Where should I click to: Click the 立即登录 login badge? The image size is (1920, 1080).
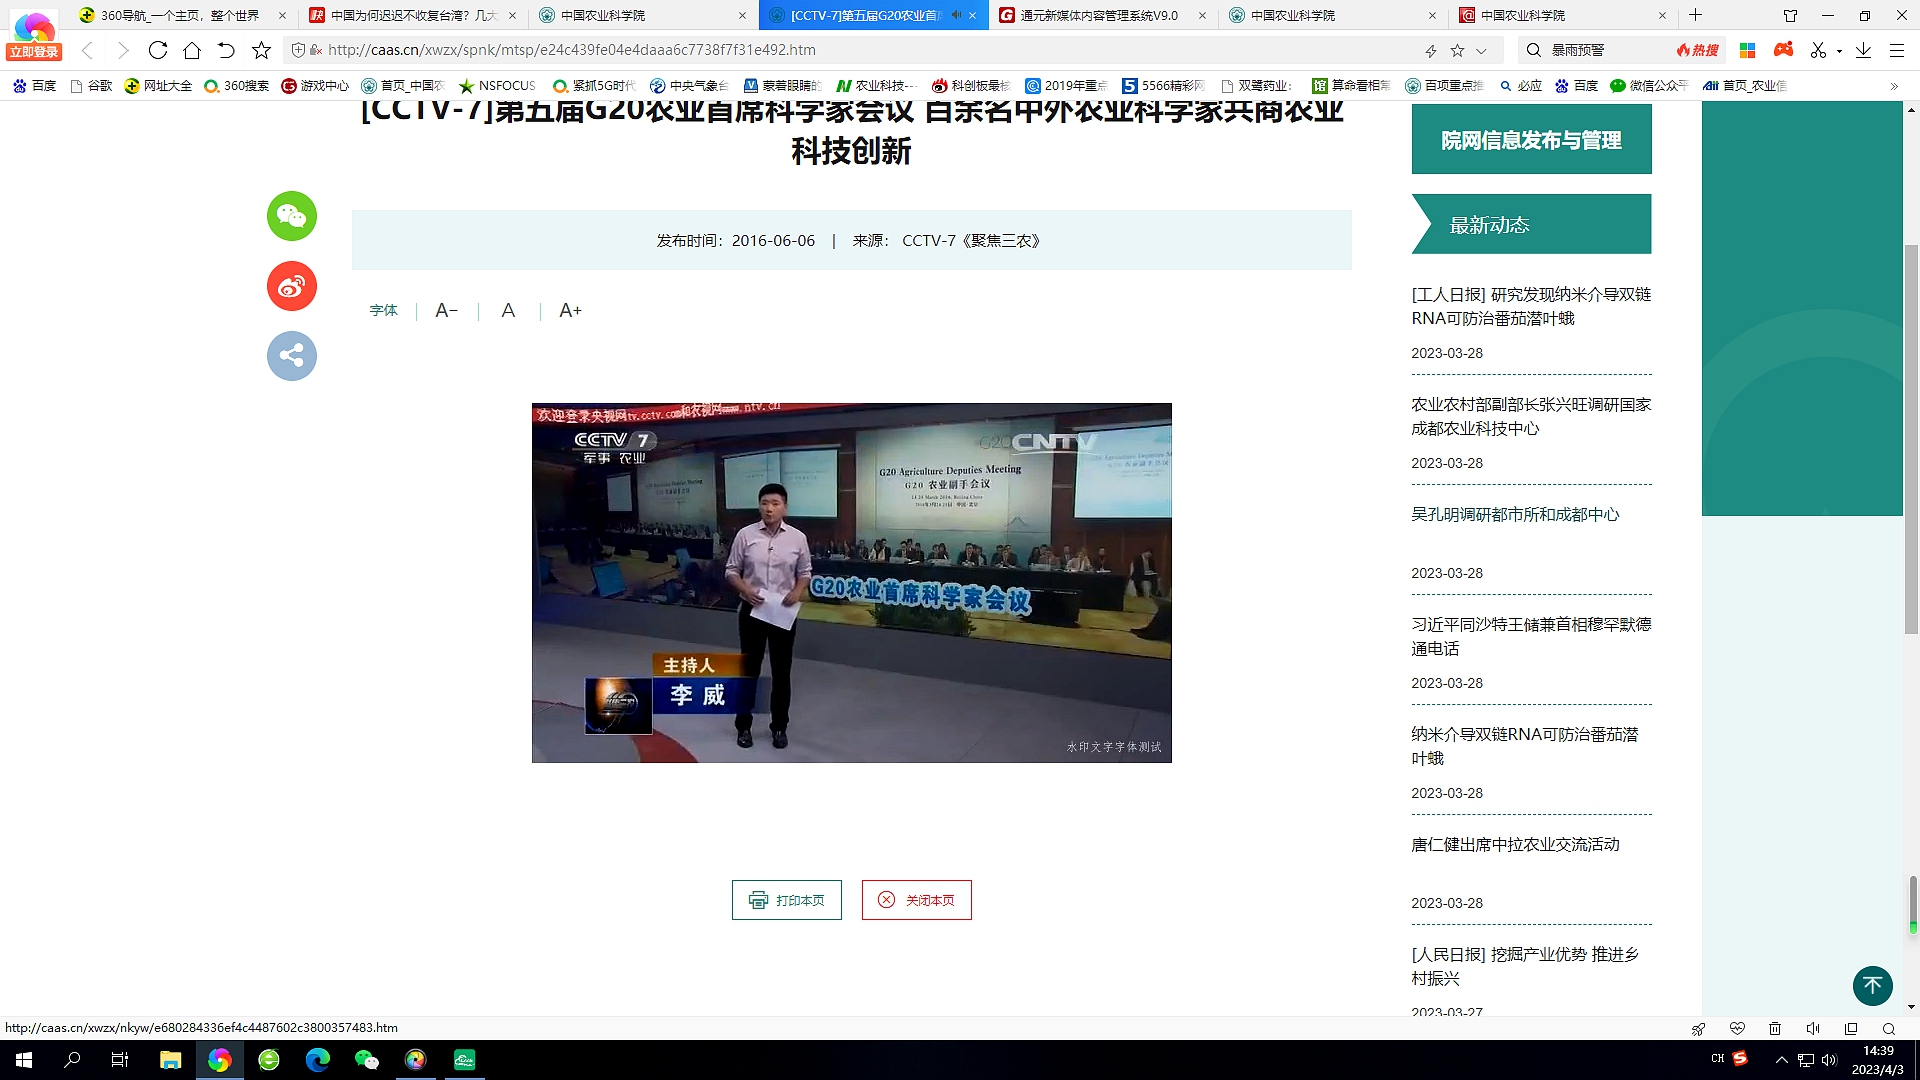tap(34, 52)
